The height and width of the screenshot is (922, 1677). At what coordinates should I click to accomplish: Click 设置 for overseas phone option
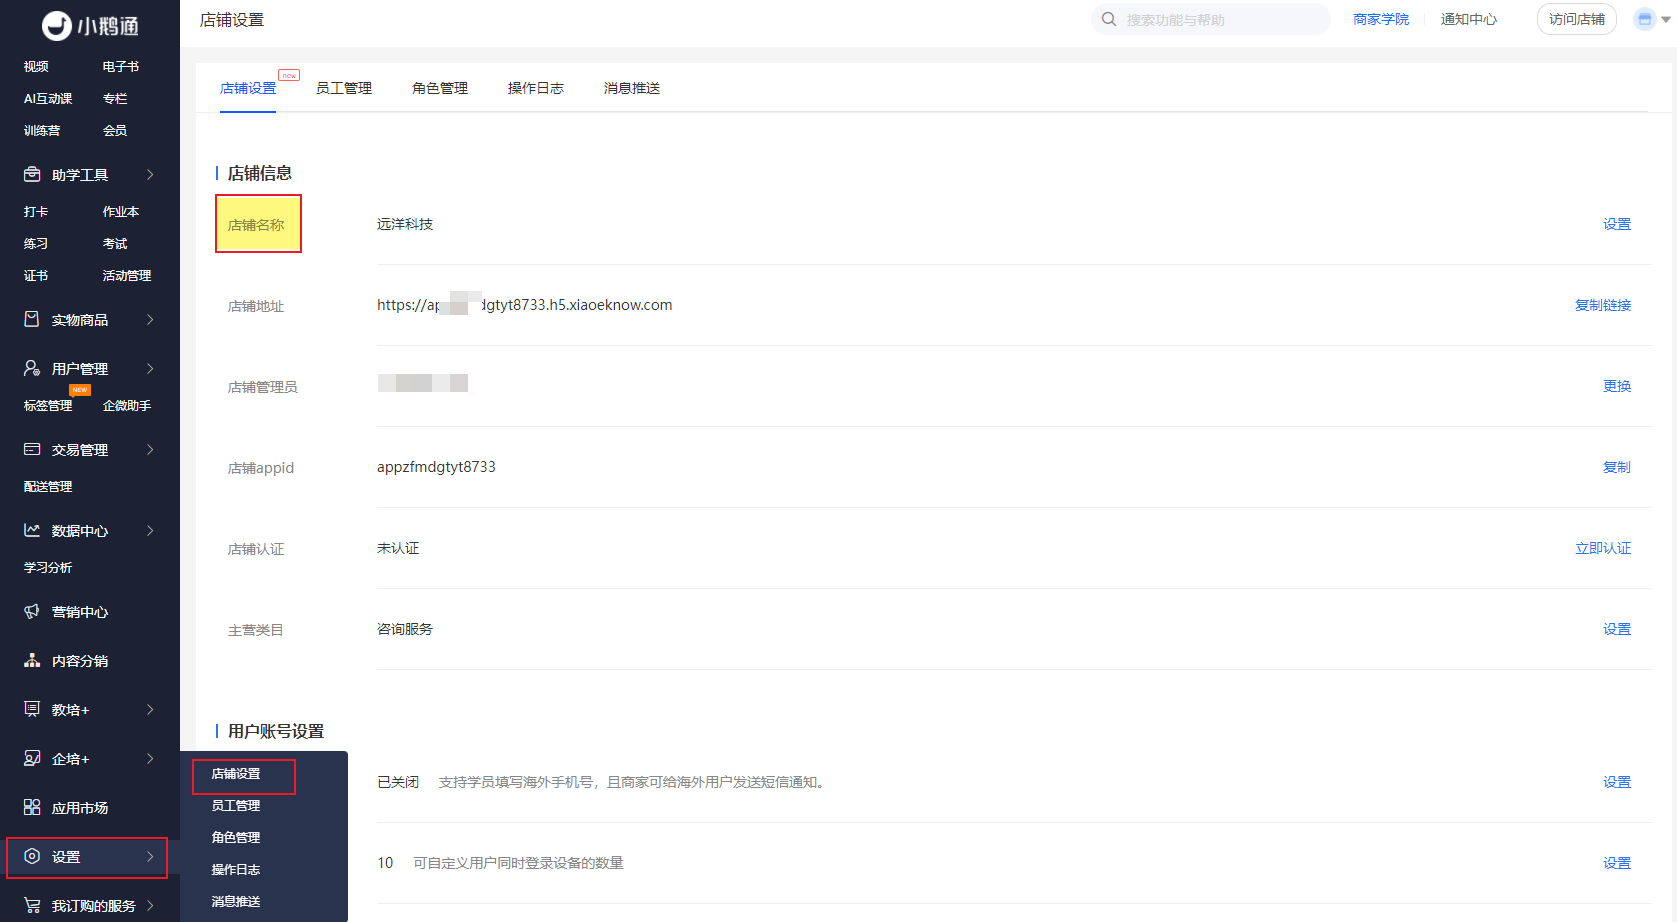pyautogui.click(x=1617, y=782)
